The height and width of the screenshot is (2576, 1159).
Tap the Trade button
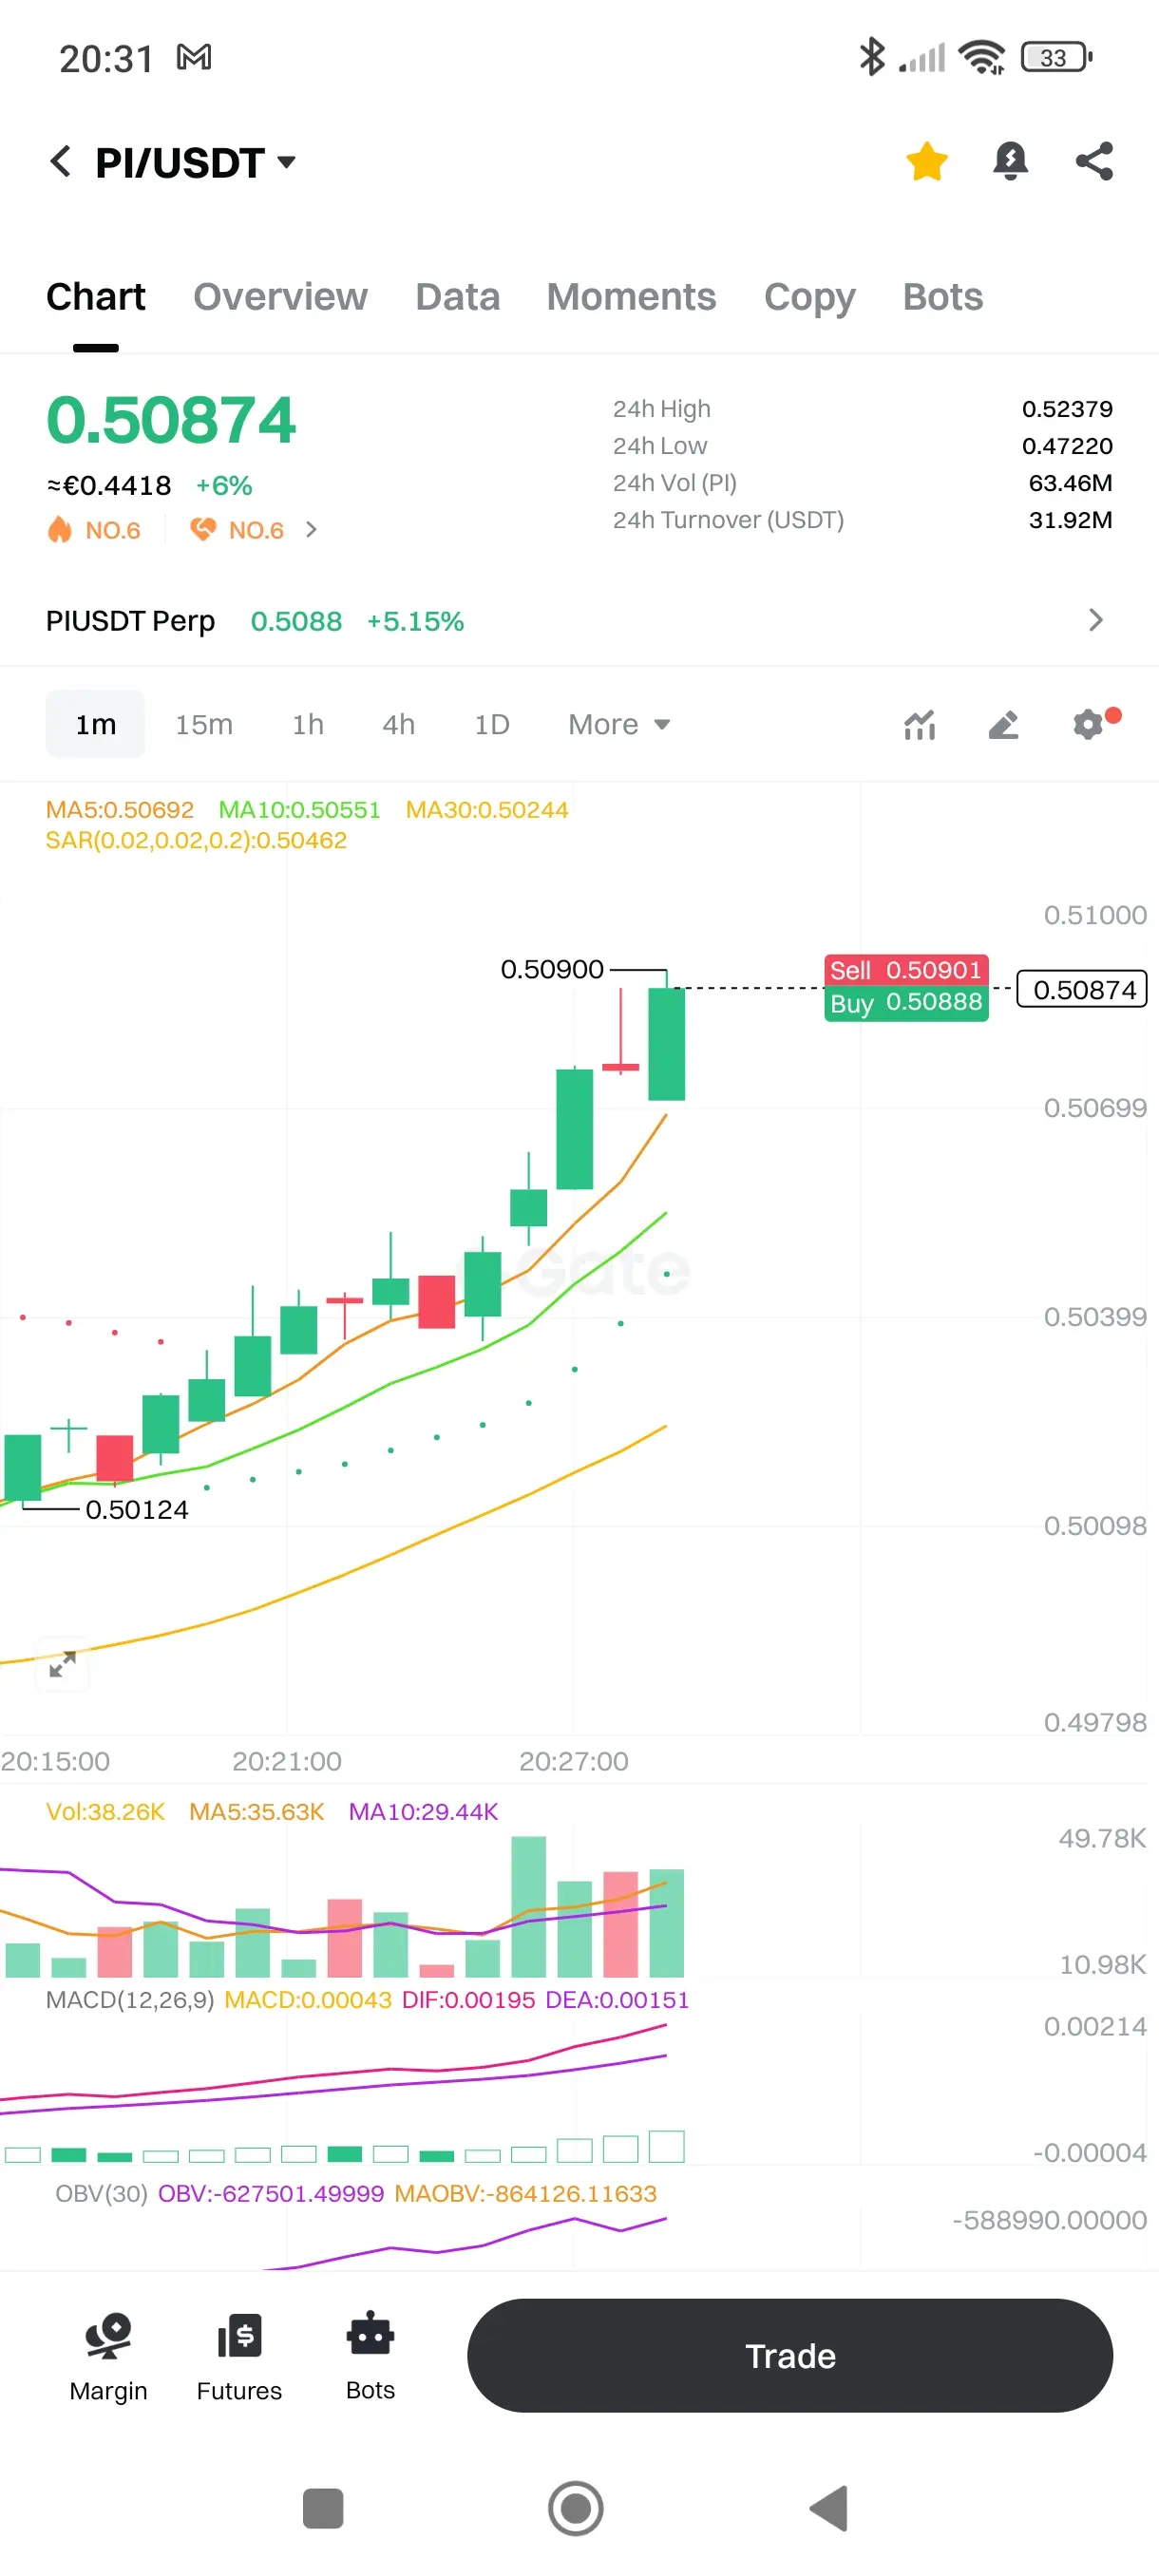[790, 2356]
